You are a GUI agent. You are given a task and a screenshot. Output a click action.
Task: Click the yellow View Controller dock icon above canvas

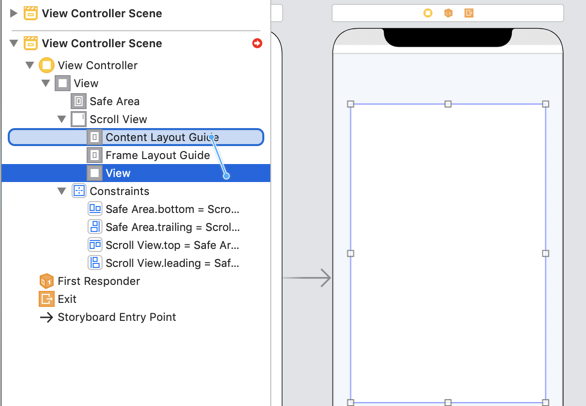tap(428, 13)
